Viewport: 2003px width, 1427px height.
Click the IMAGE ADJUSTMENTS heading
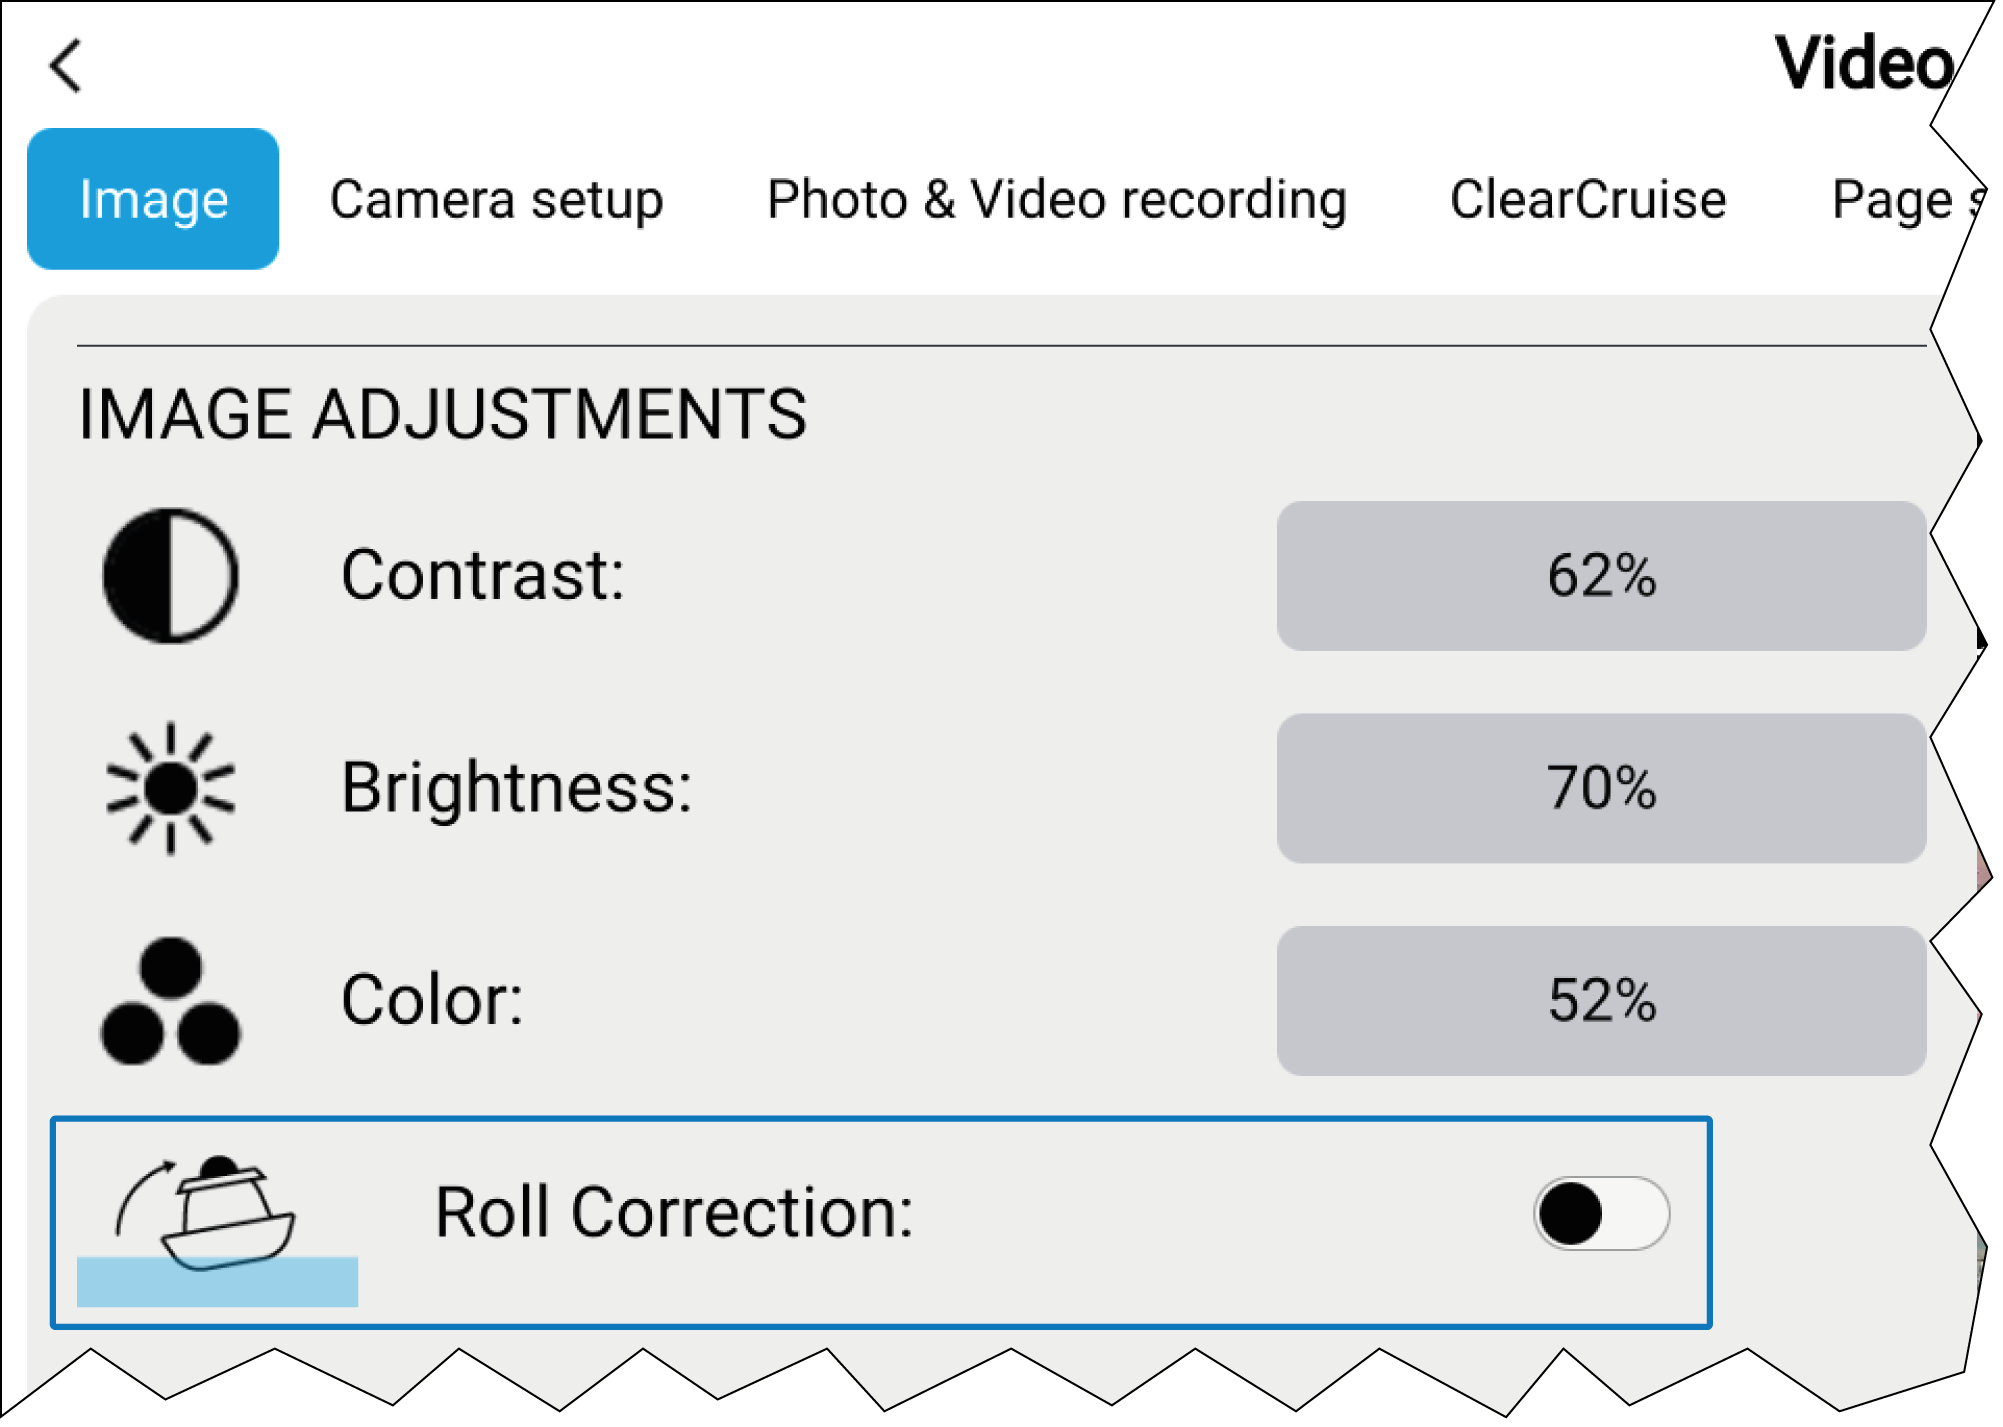(x=442, y=414)
